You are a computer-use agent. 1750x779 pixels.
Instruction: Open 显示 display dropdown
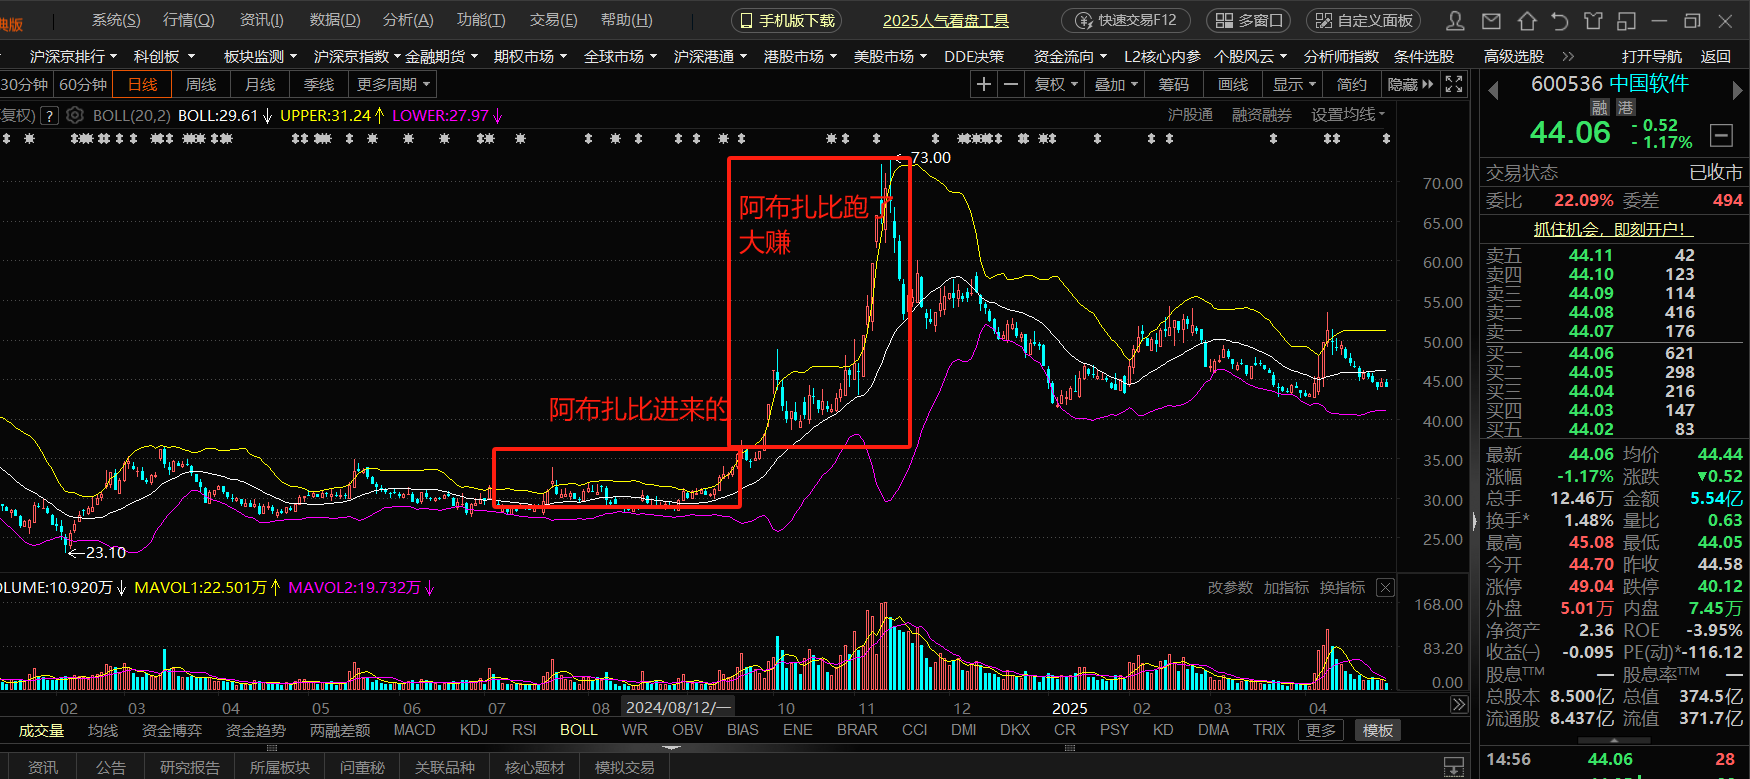point(1294,84)
